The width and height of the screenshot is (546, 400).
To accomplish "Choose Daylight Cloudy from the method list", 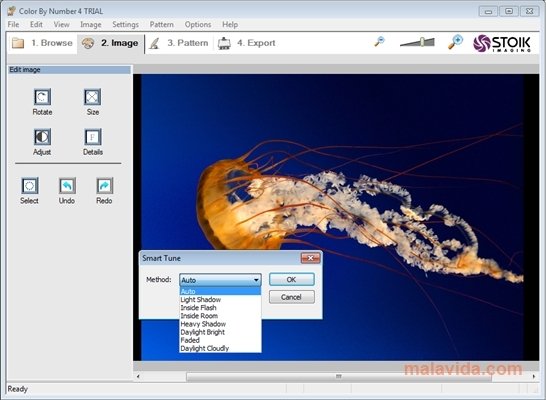I will [205, 348].
